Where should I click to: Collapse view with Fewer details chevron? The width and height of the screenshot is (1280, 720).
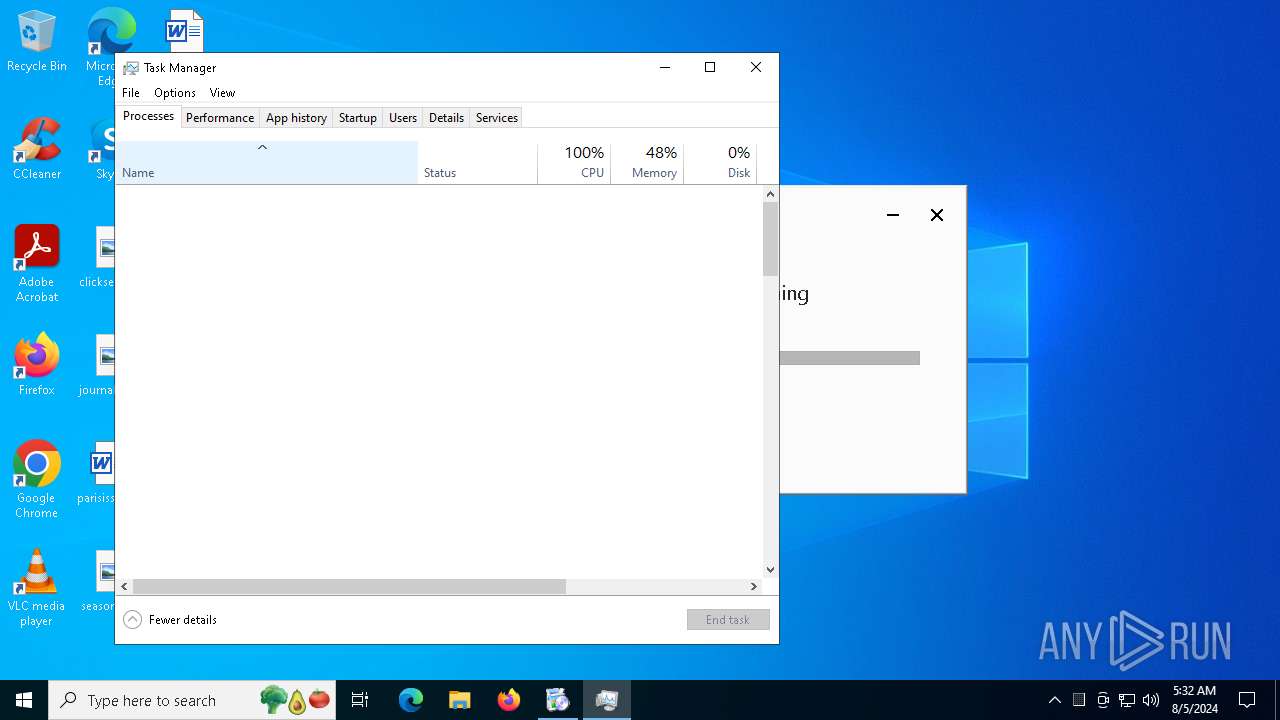point(132,620)
